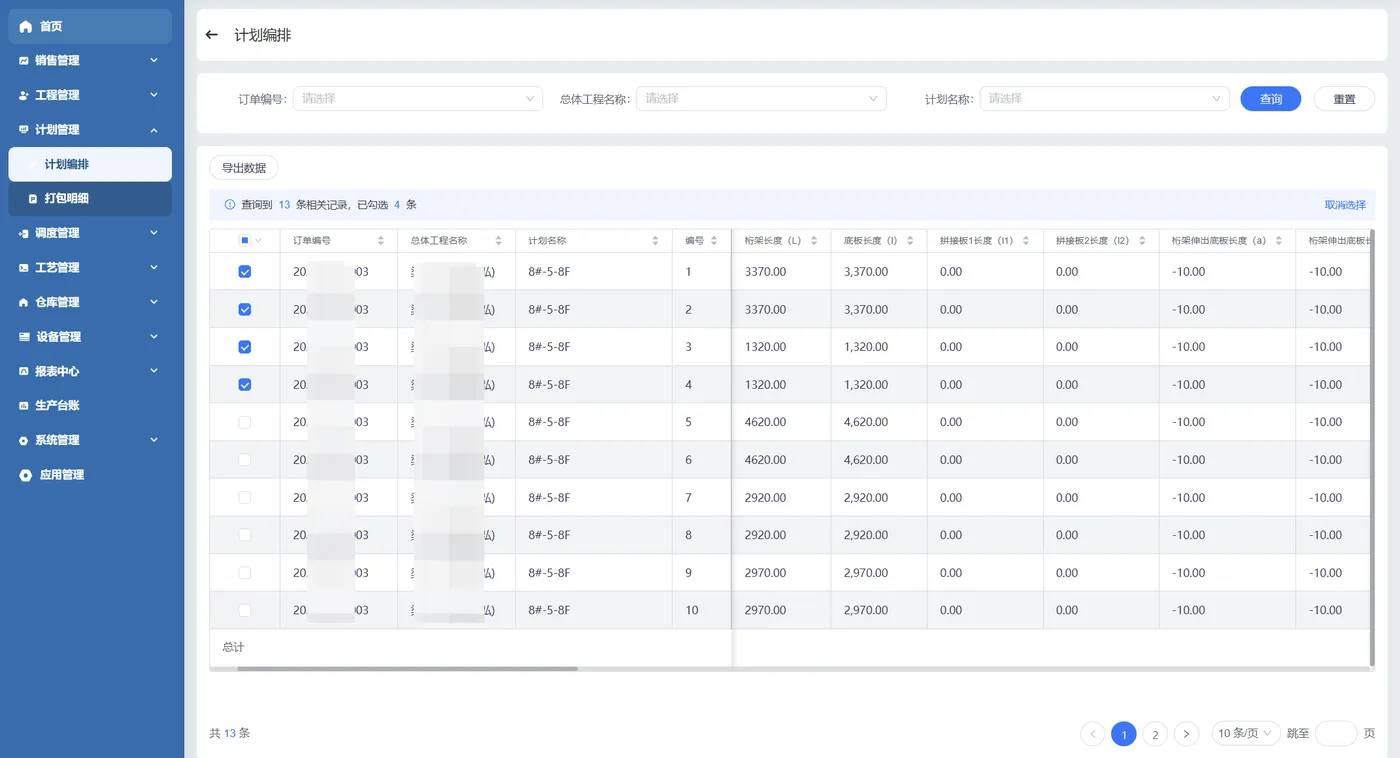Sort by 桁架长度（L） column sort icon

(814, 241)
